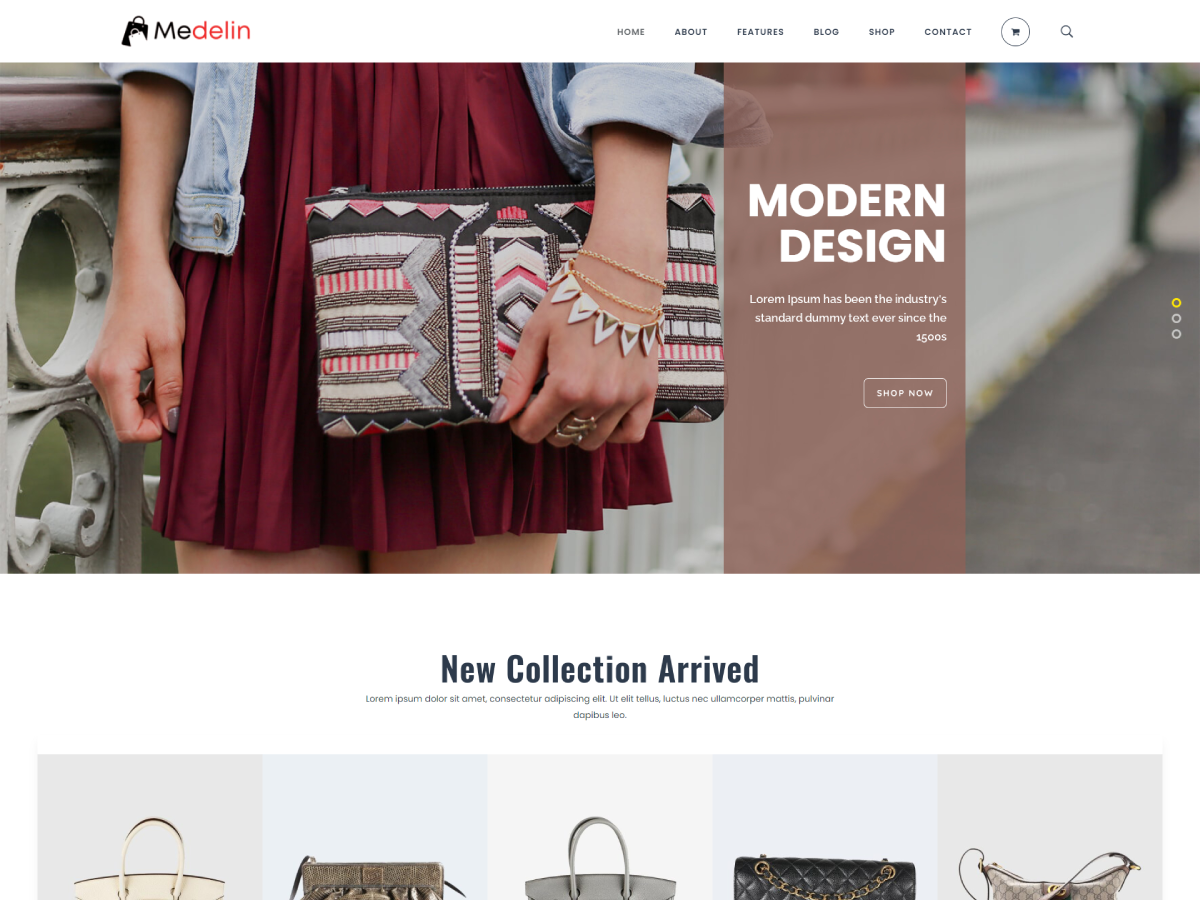Click the New Collection Arrived heading
This screenshot has height=900, width=1200.
tap(600, 668)
